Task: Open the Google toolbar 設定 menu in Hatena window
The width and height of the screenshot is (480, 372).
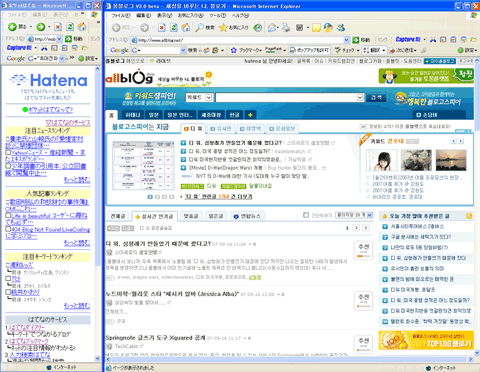Action: [x=89, y=58]
